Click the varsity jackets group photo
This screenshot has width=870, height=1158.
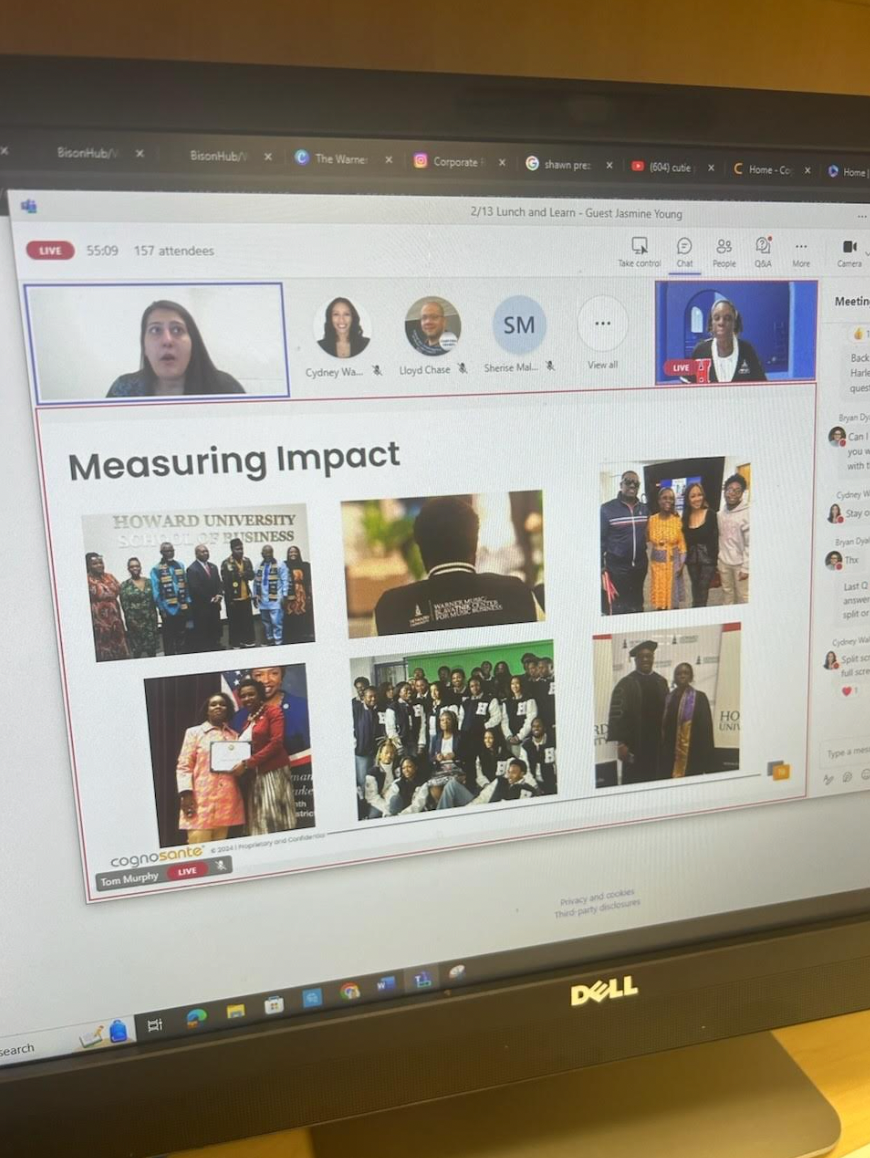coord(454,729)
